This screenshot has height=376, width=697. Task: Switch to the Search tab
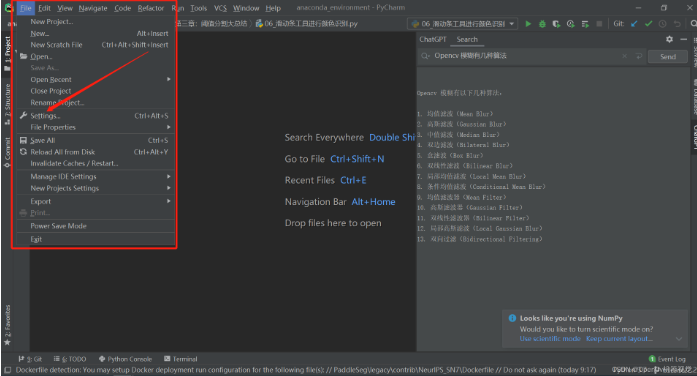[x=467, y=40]
